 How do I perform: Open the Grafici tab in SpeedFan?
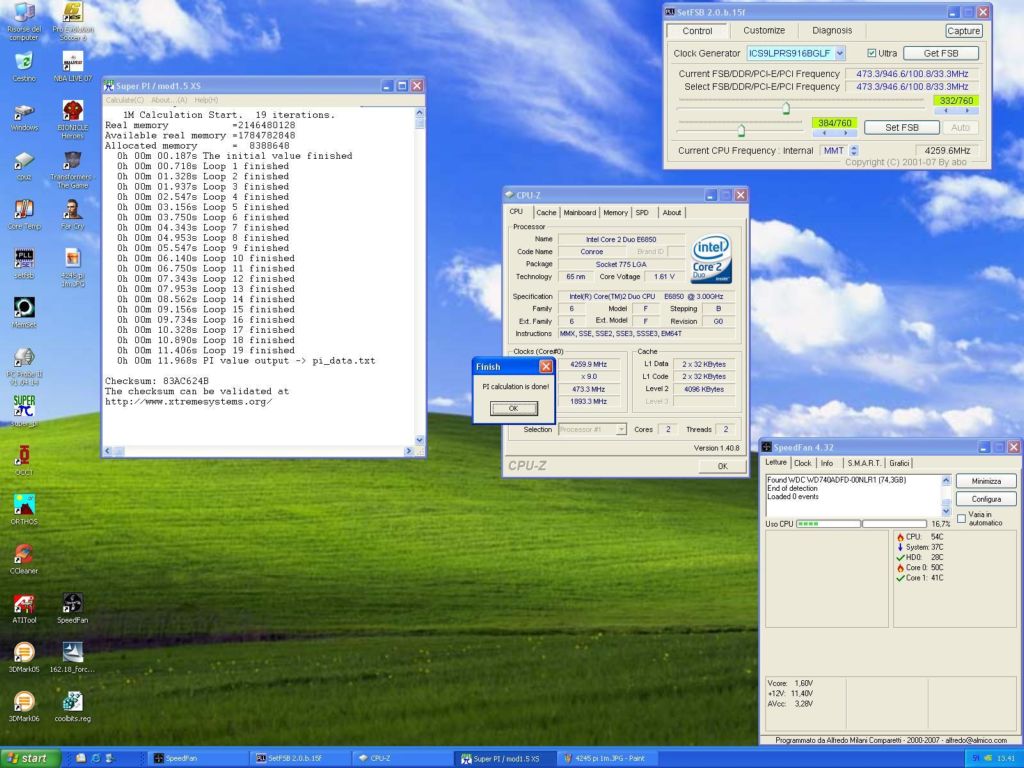(899, 463)
